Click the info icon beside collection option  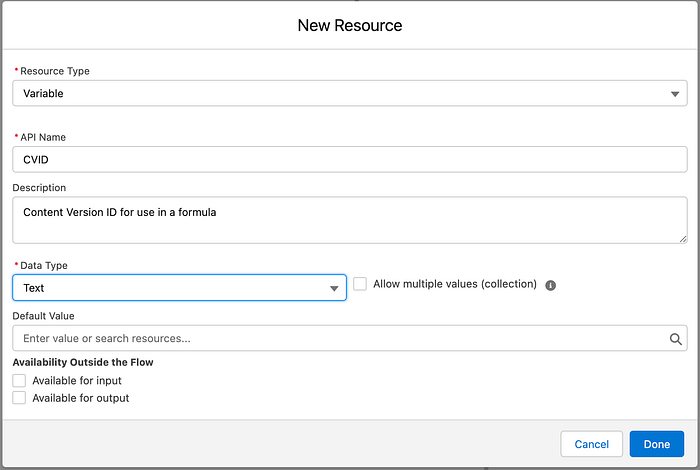[x=551, y=285]
